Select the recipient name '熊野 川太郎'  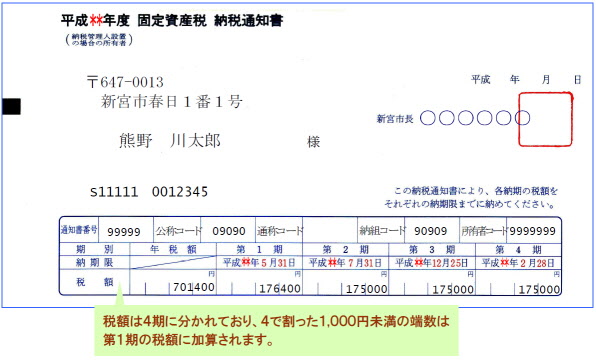coord(170,141)
